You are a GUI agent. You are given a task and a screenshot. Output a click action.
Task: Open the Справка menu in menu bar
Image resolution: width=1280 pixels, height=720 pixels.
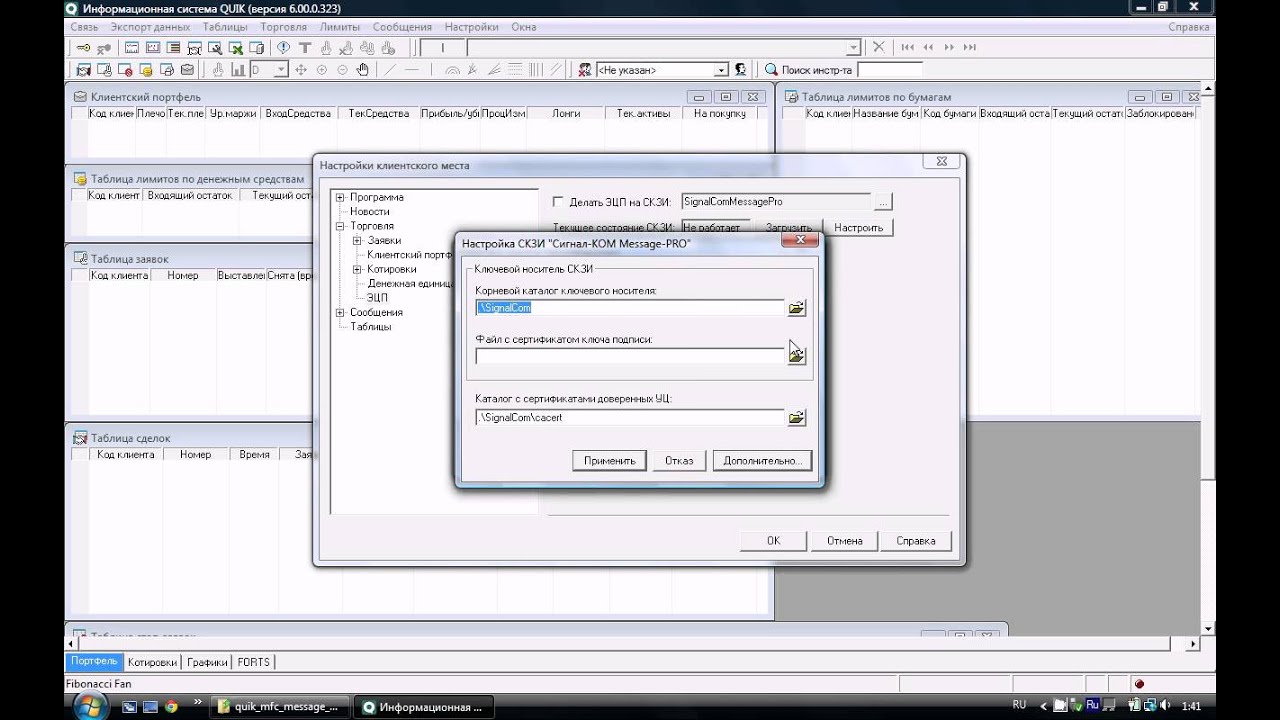coord(1189,27)
